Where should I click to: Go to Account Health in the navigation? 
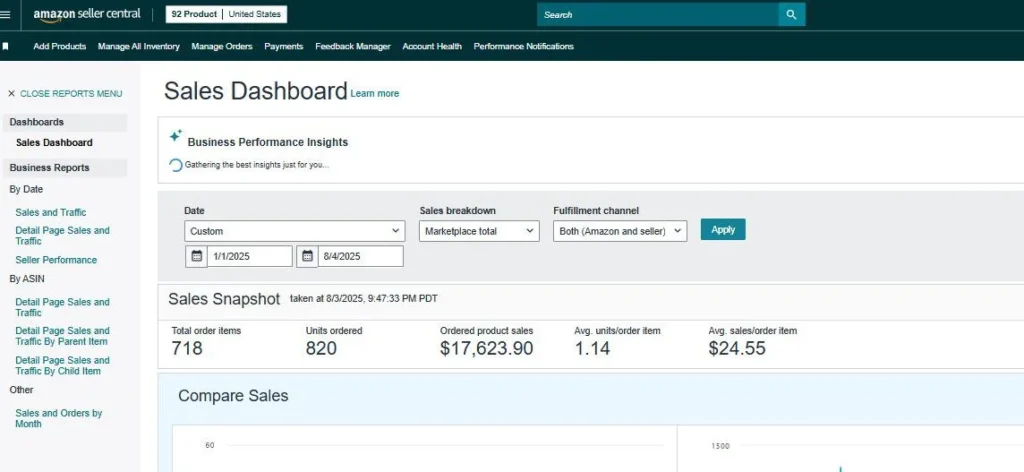432,46
